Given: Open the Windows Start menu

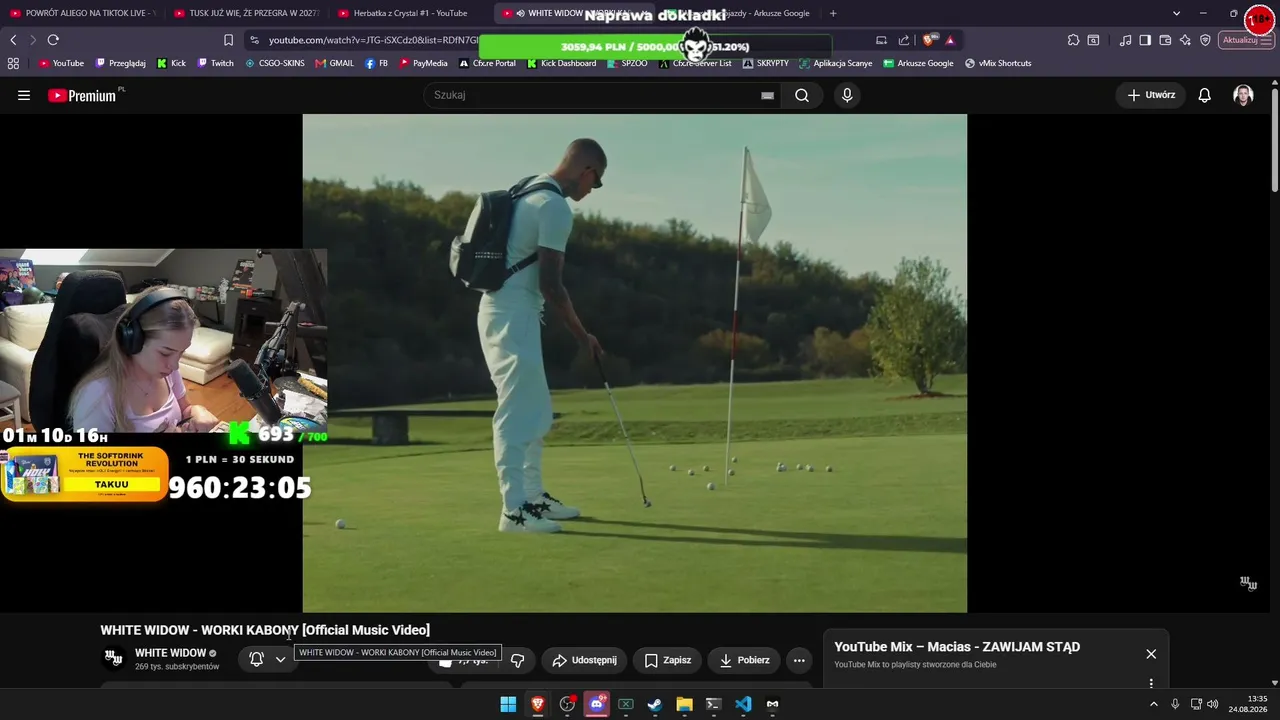Looking at the screenshot, I should tap(508, 704).
